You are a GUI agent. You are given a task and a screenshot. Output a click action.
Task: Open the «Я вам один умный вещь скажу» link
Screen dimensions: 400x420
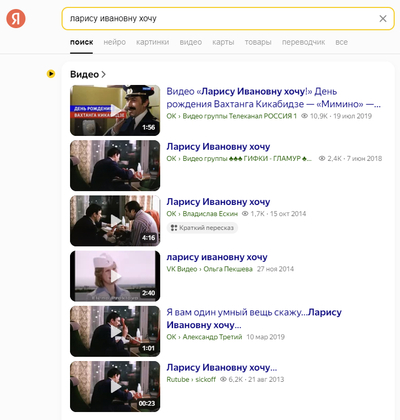click(x=254, y=318)
